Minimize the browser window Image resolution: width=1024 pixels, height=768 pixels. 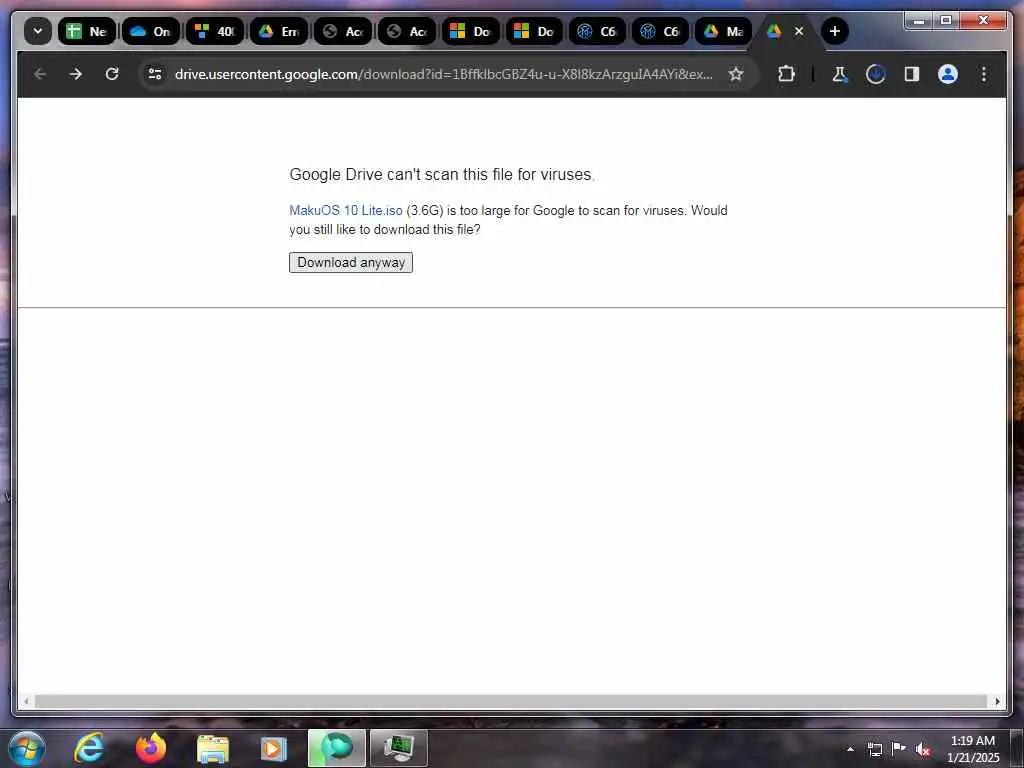919,21
